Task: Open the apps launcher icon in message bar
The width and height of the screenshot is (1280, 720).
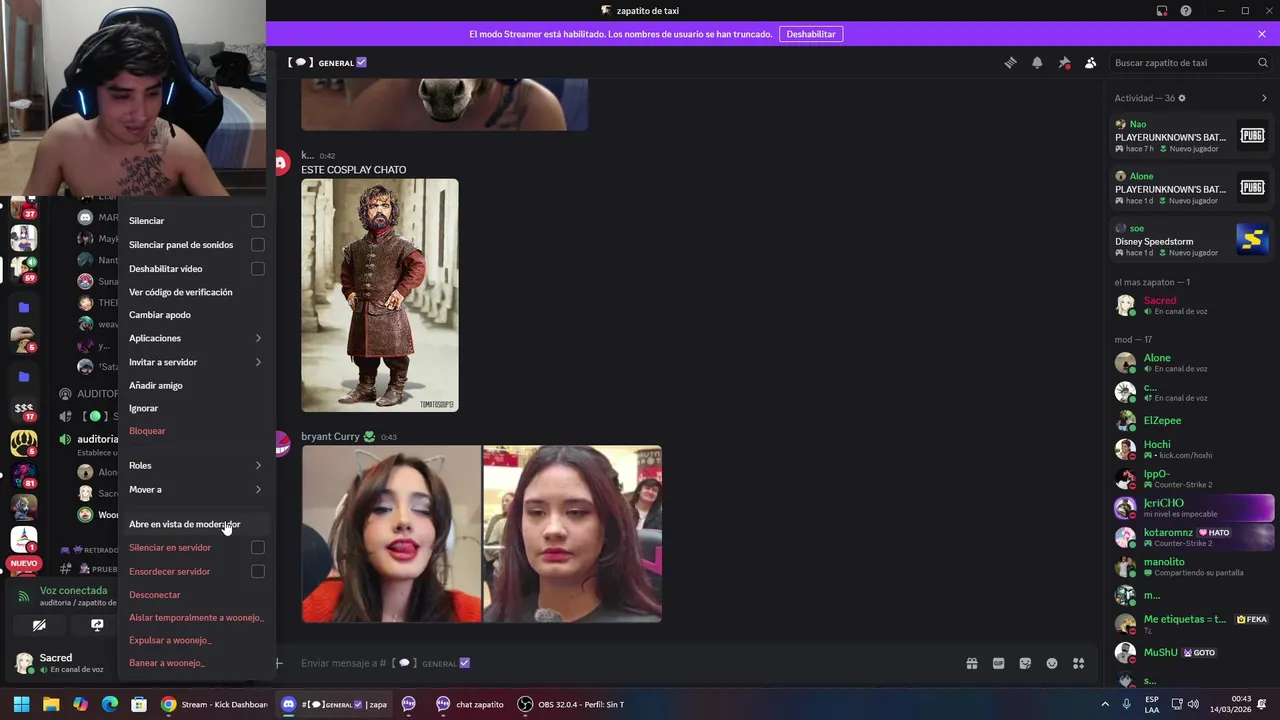Action: pos(1079,663)
